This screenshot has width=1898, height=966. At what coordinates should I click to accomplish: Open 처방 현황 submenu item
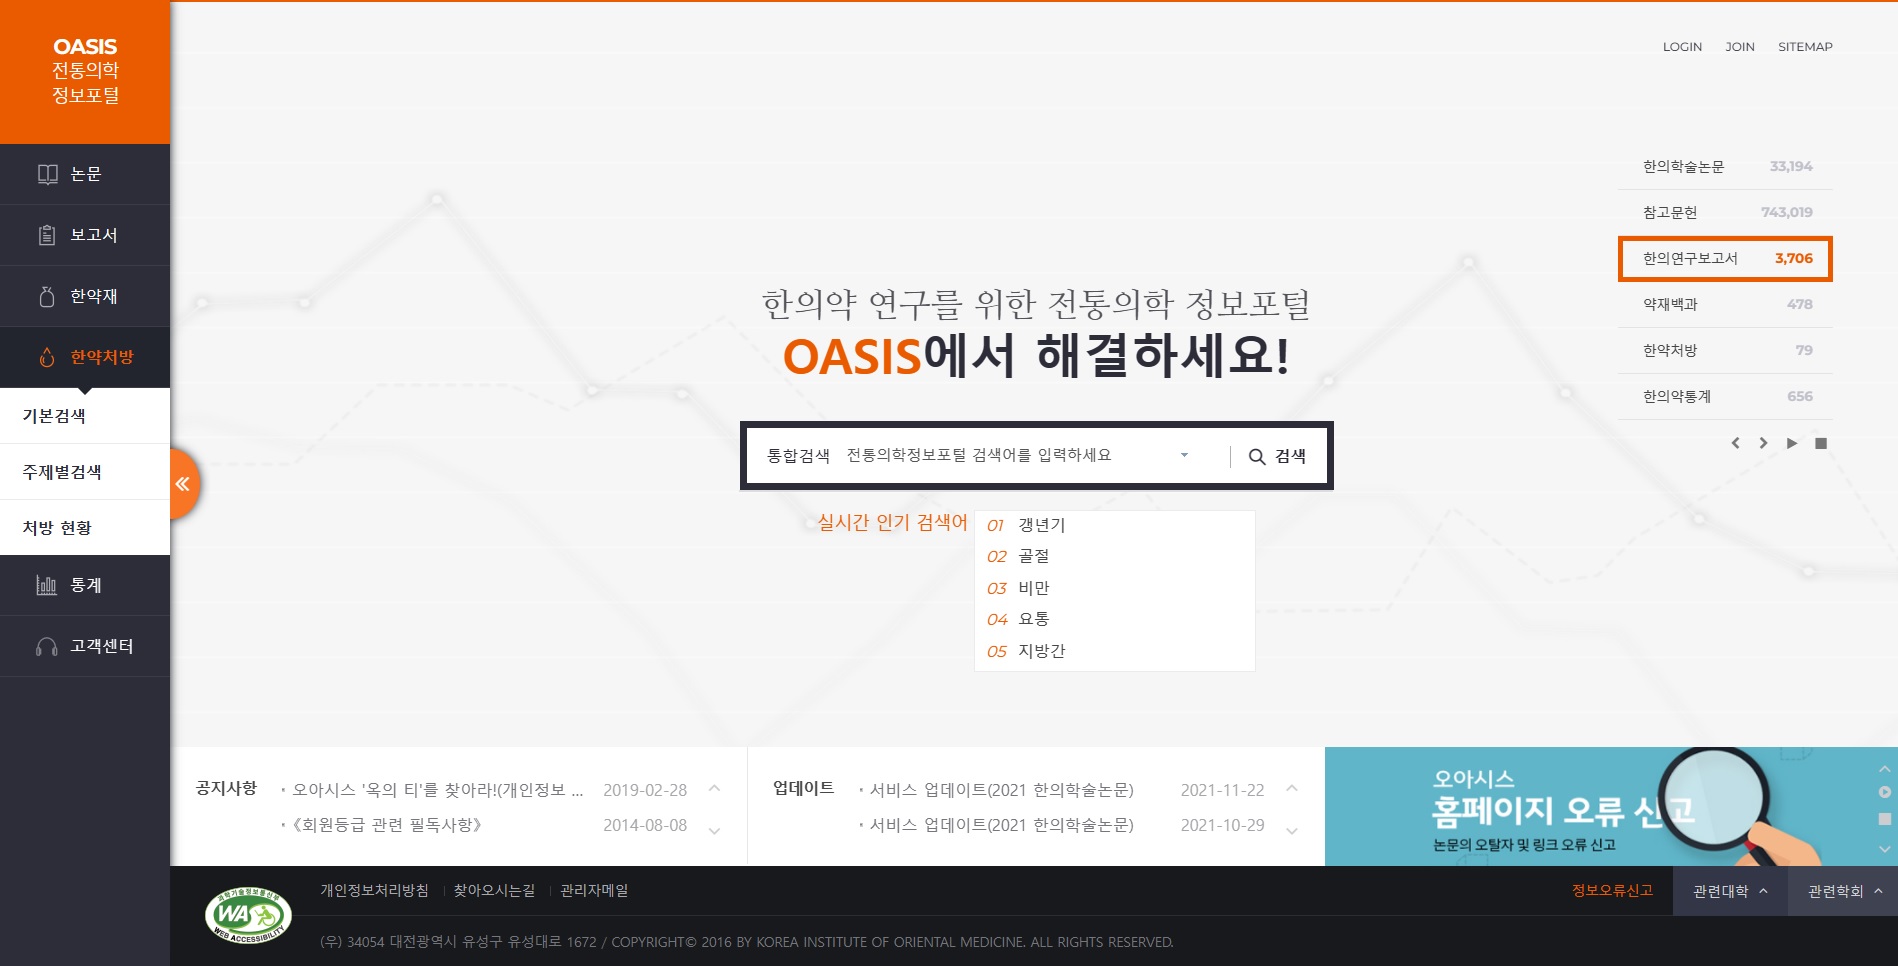point(57,528)
